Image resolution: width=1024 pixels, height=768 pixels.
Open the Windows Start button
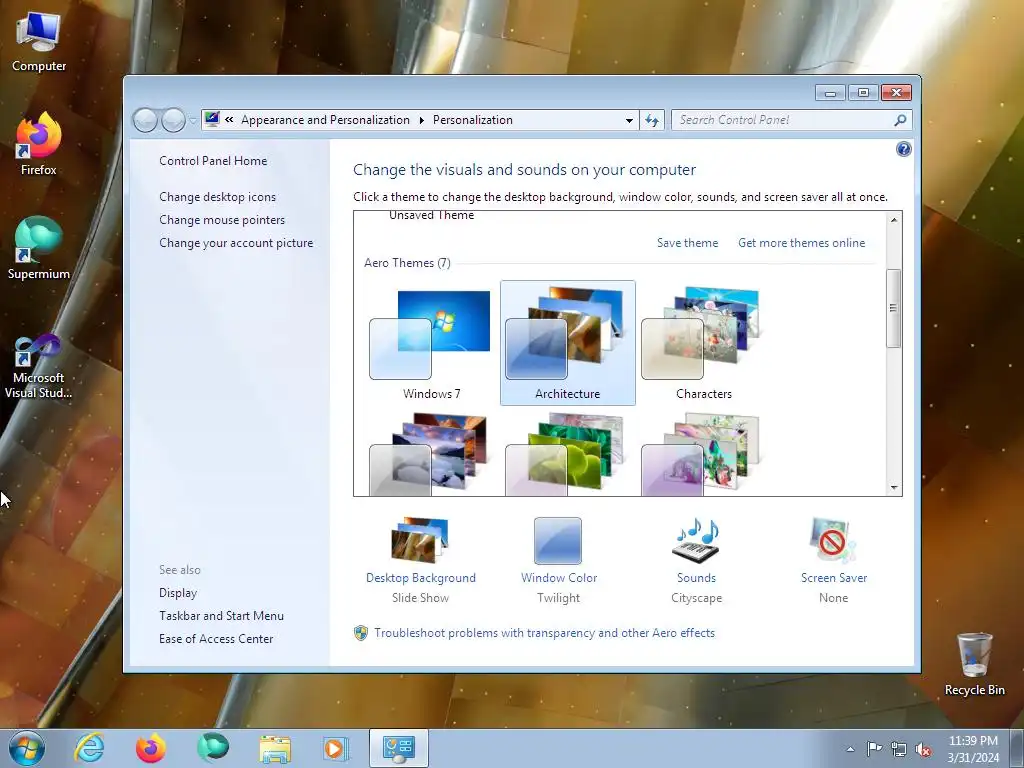click(x=27, y=748)
